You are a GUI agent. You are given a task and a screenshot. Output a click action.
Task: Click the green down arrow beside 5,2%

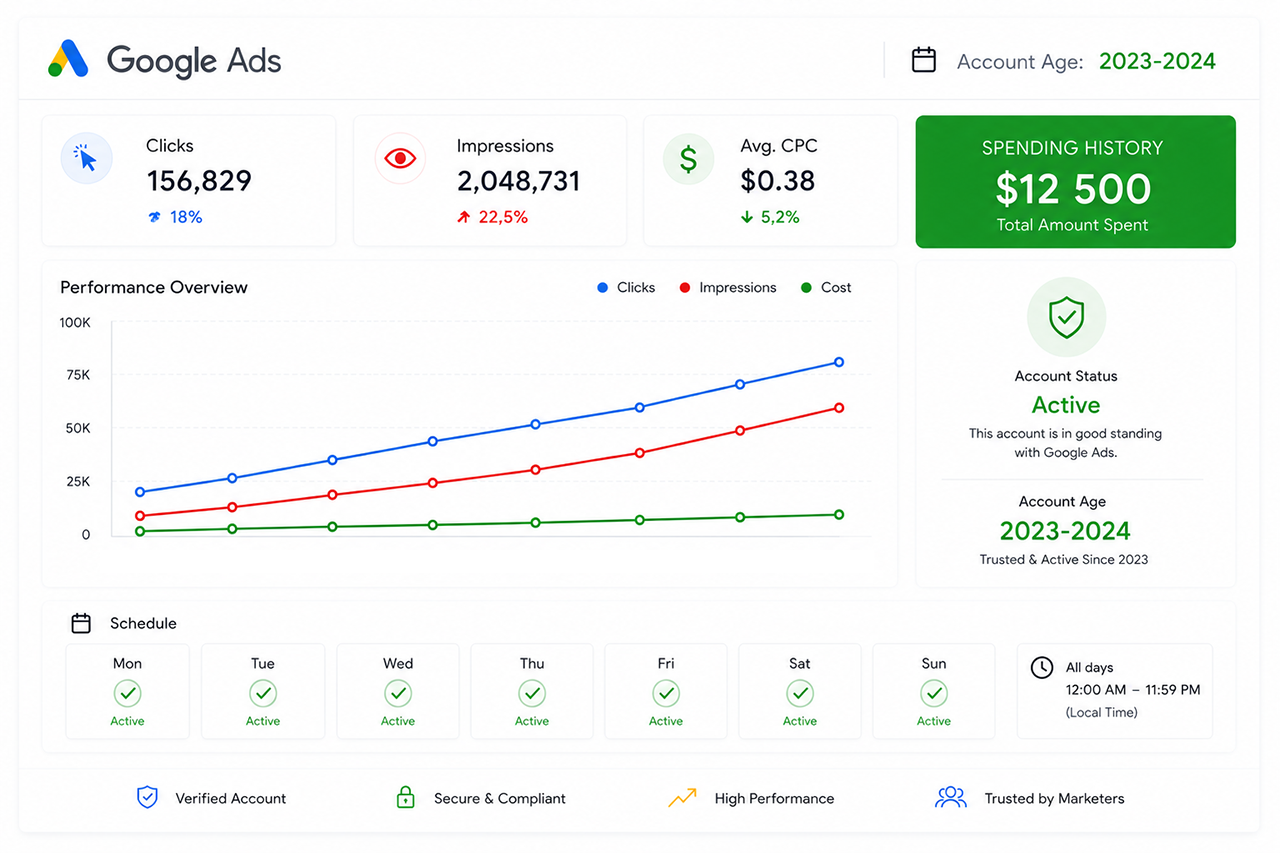coord(747,217)
